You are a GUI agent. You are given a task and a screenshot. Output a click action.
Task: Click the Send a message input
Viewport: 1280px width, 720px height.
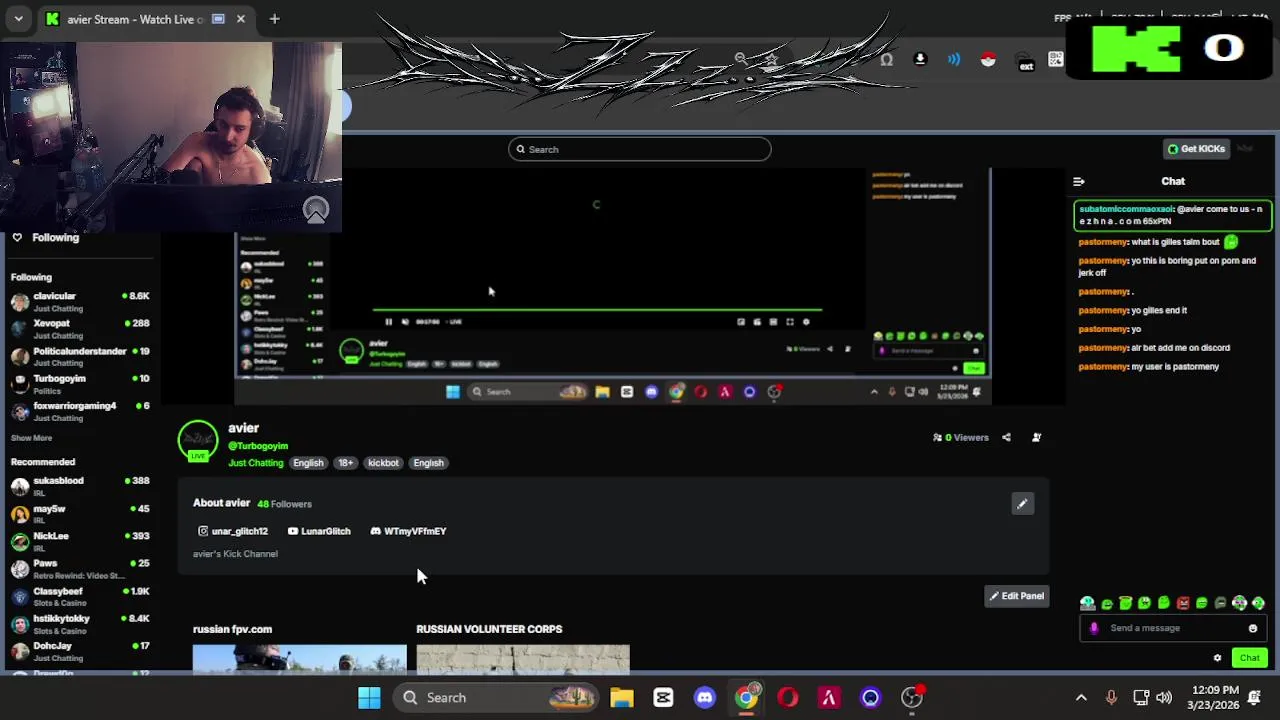1172,628
